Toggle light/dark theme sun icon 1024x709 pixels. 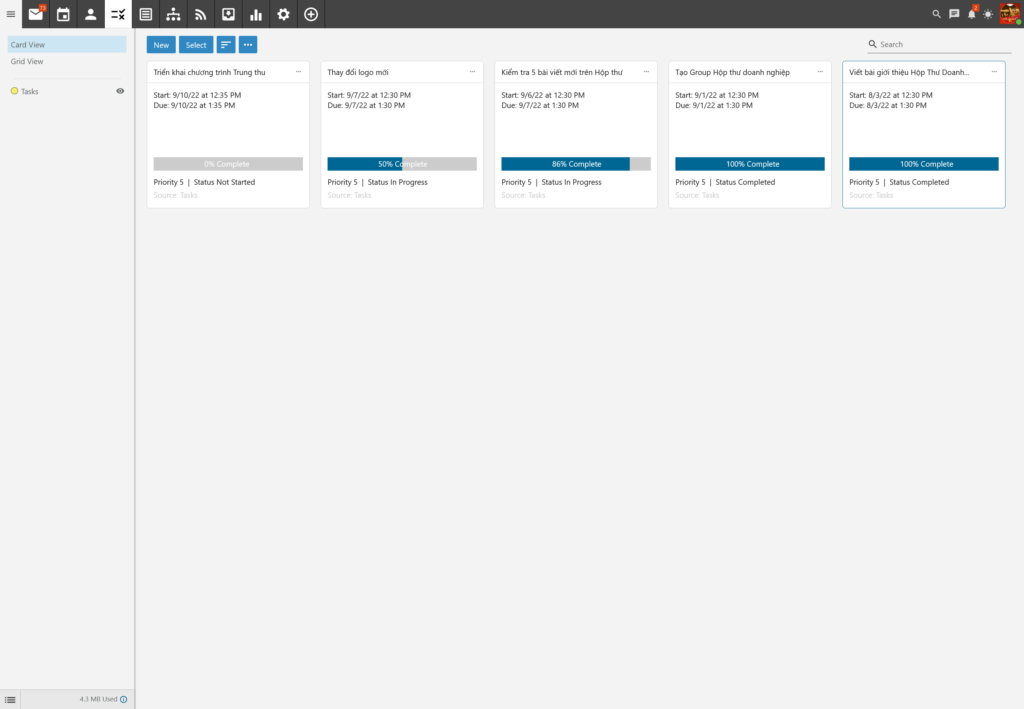988,14
